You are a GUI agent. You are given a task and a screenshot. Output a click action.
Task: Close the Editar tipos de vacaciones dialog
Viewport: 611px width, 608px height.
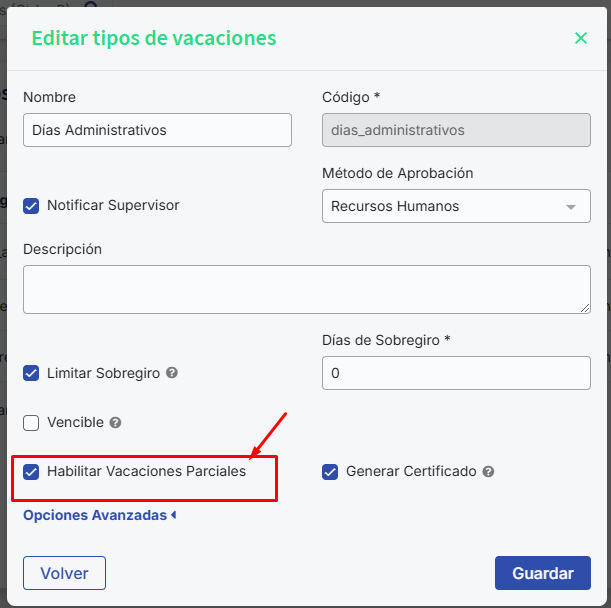(x=581, y=38)
